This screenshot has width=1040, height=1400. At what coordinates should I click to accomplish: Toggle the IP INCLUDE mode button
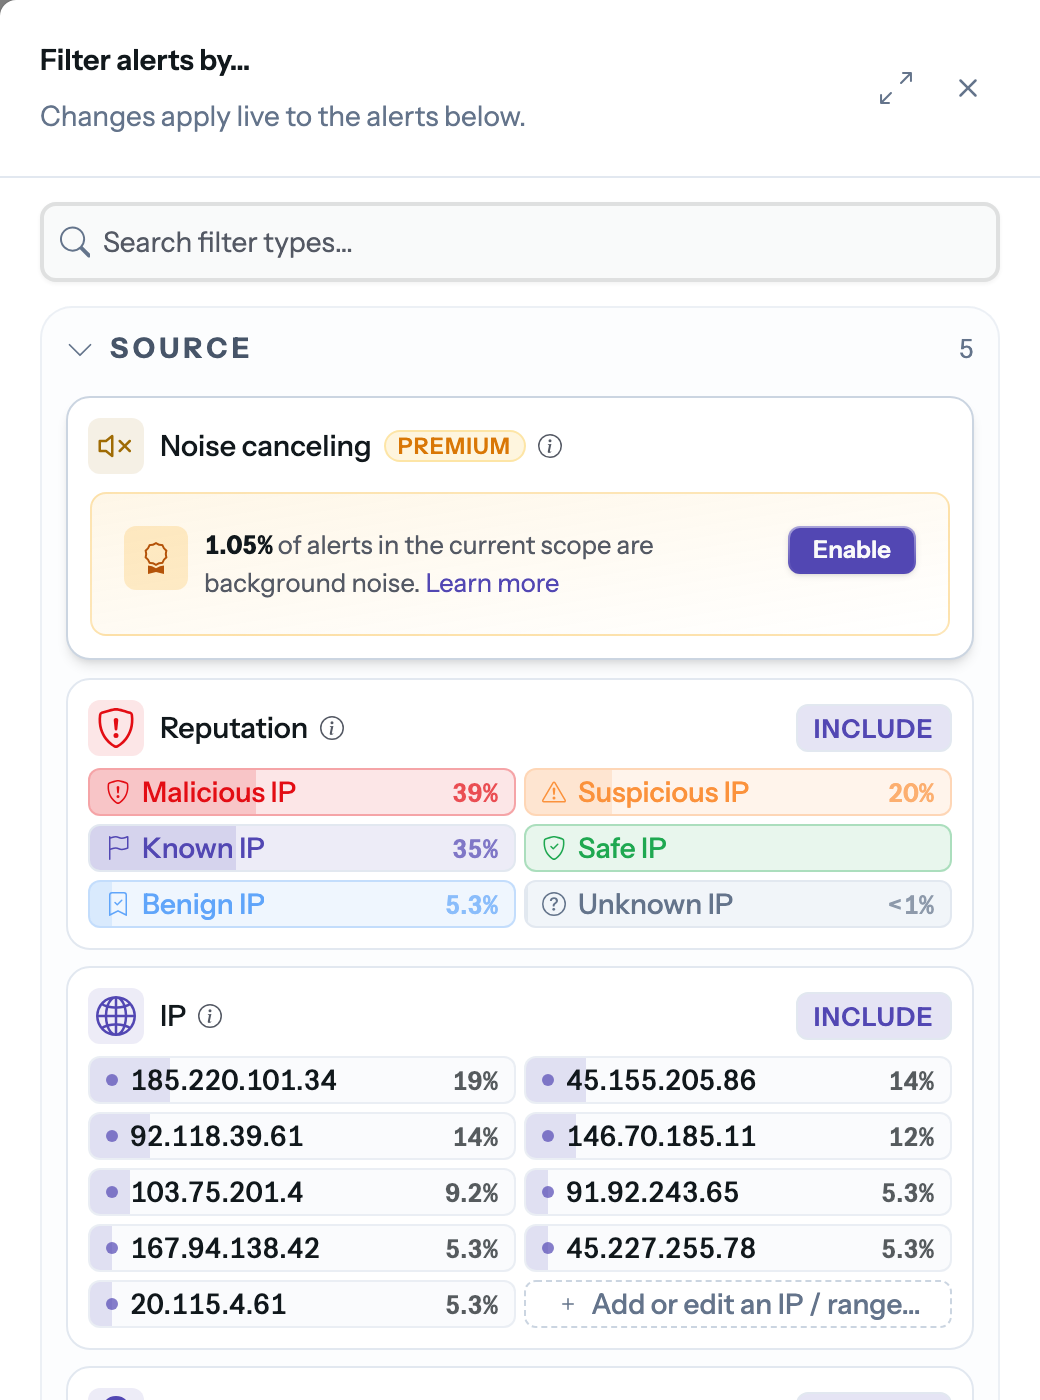[x=873, y=1016]
